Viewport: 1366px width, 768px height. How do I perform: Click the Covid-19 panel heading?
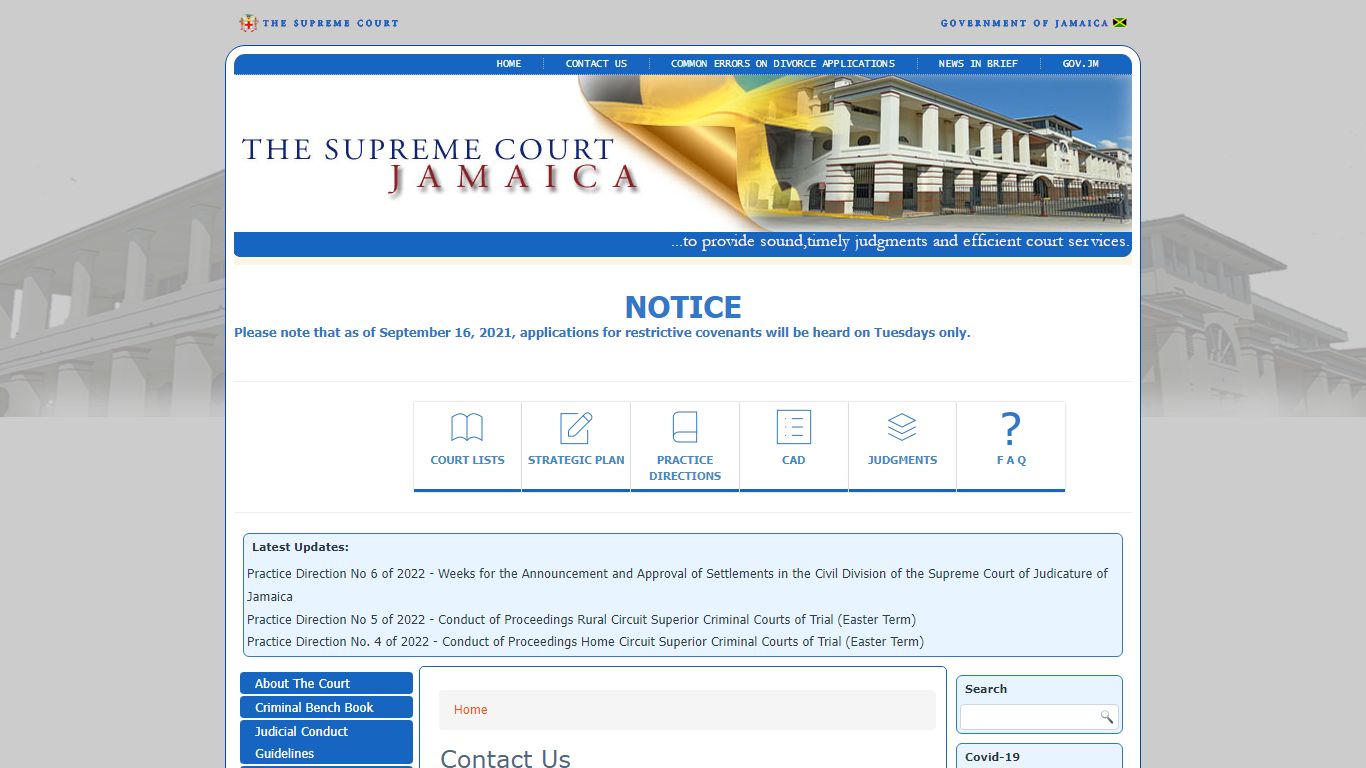pyautogui.click(x=992, y=757)
